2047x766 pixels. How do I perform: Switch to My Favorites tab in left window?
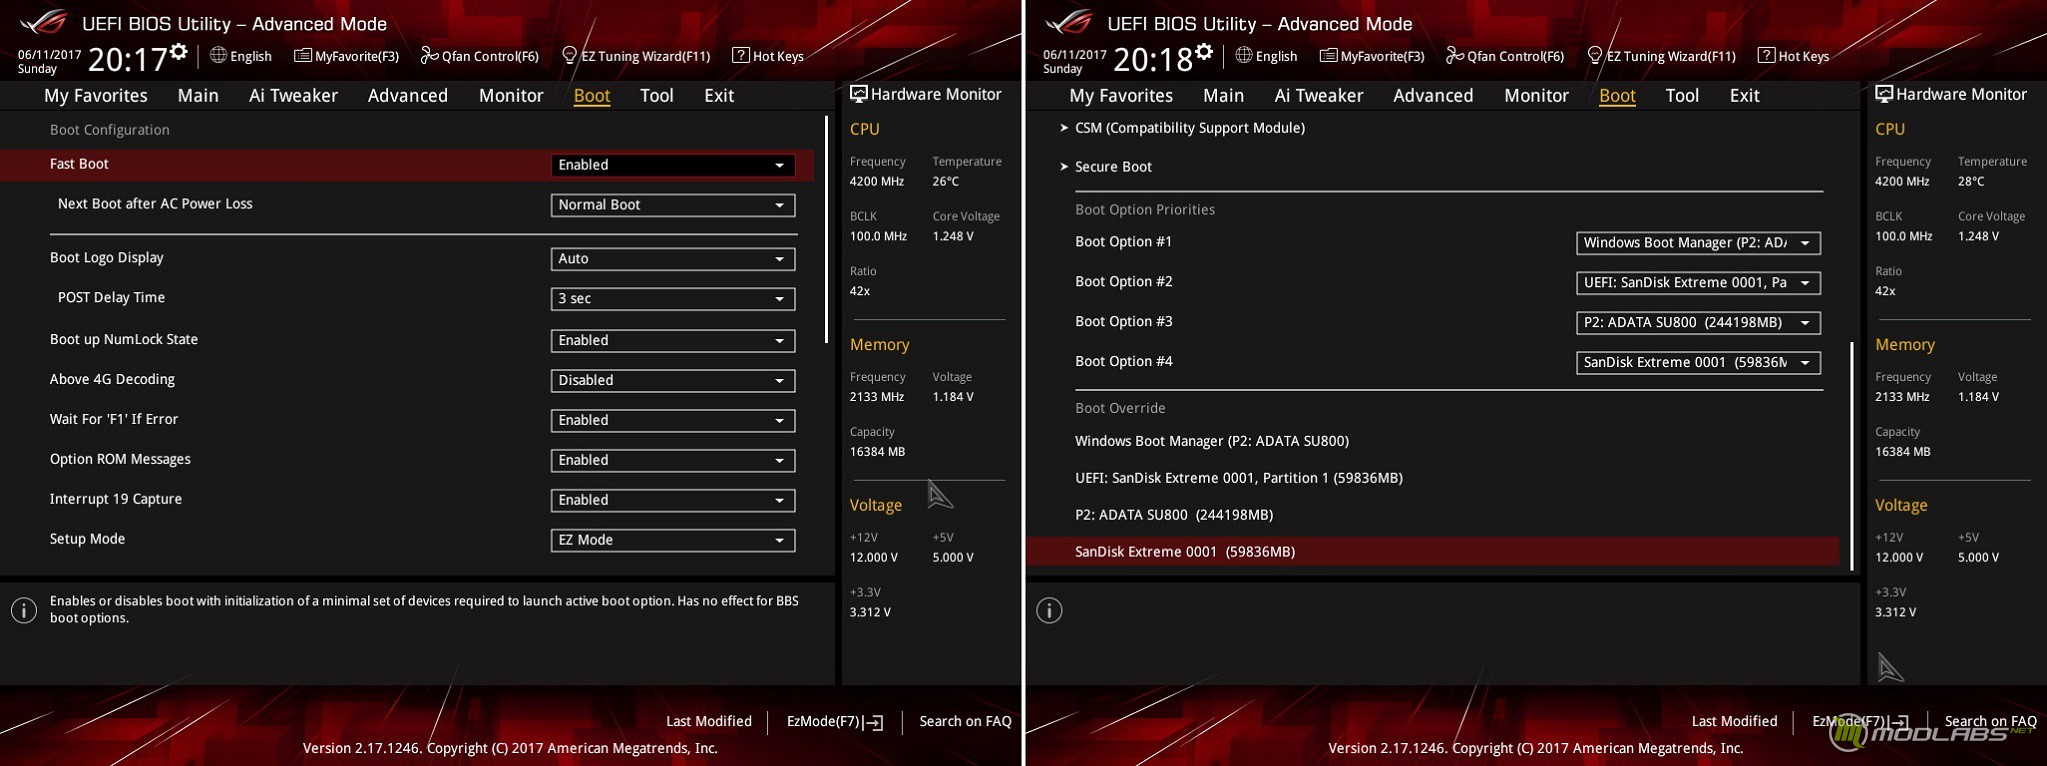click(96, 96)
